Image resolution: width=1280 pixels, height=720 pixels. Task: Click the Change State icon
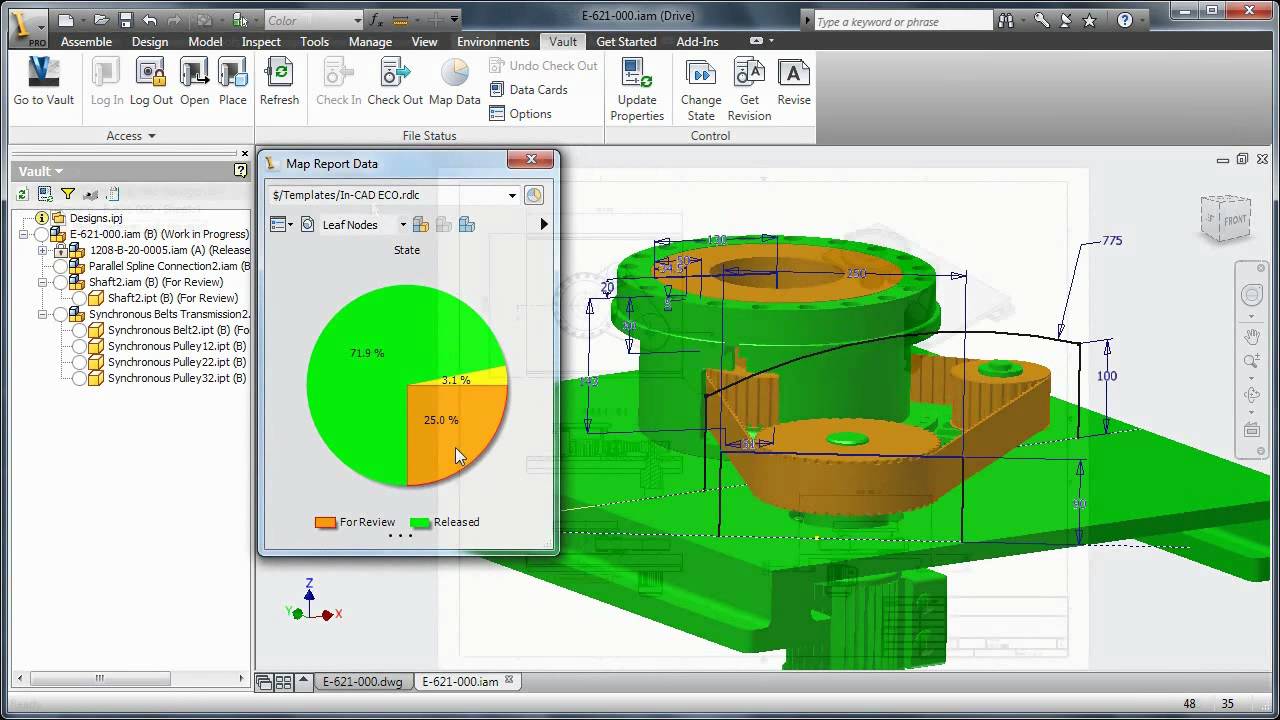point(701,72)
